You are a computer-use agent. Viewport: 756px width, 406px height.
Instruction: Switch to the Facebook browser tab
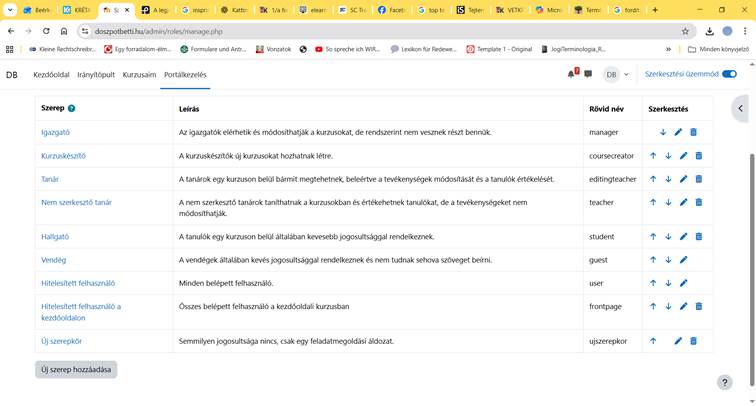[392, 10]
